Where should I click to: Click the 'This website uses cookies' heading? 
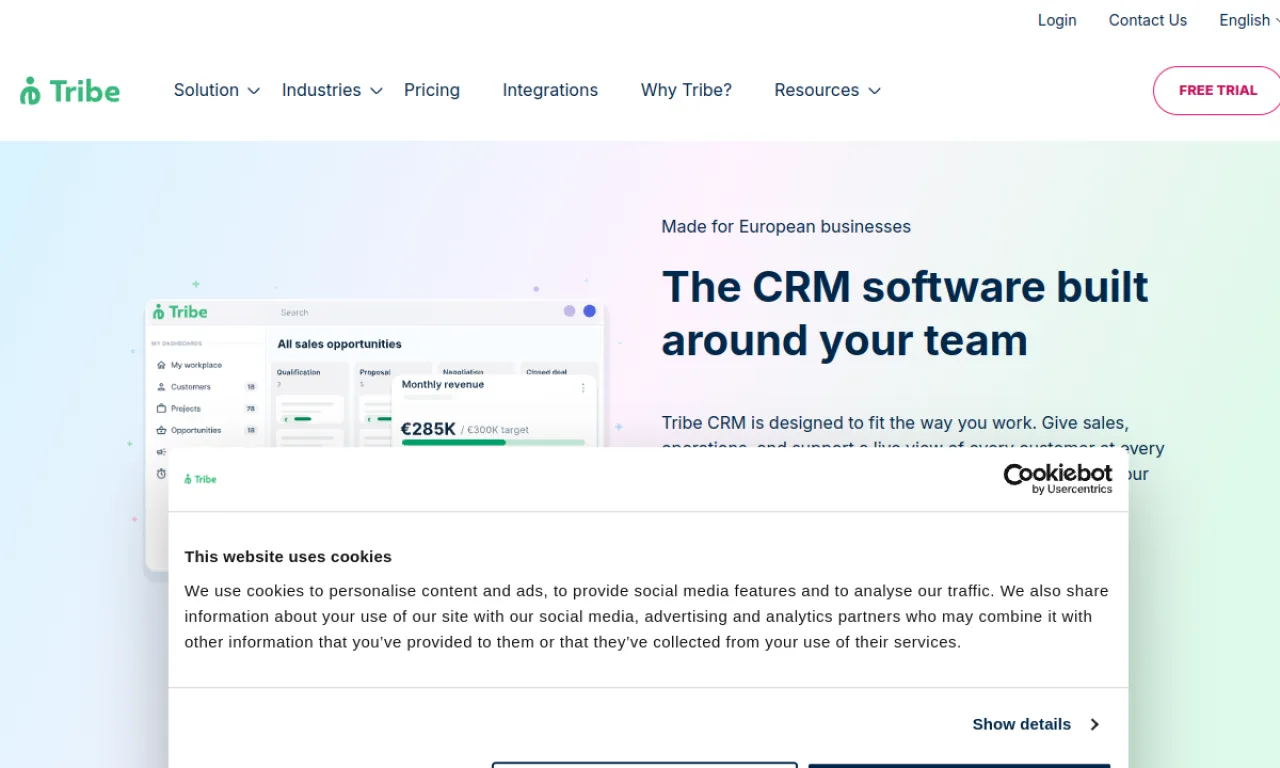click(288, 556)
